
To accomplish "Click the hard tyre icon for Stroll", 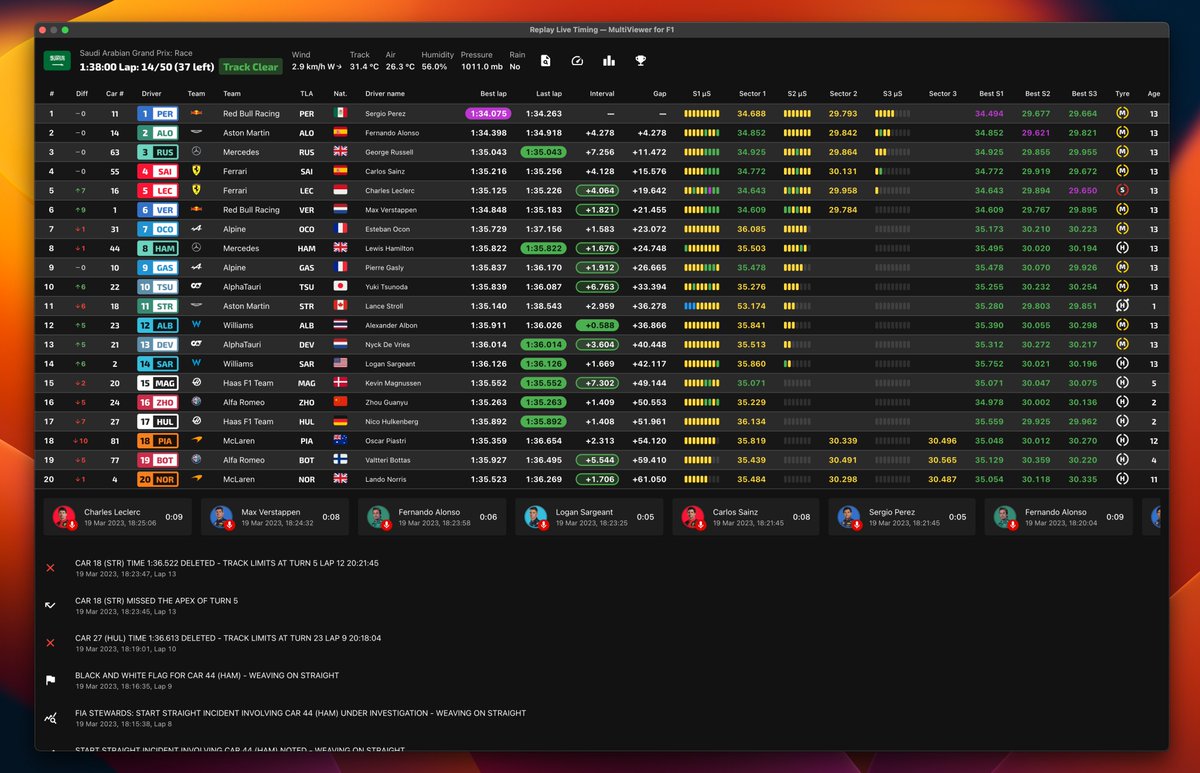I will pyautogui.click(x=1122, y=306).
